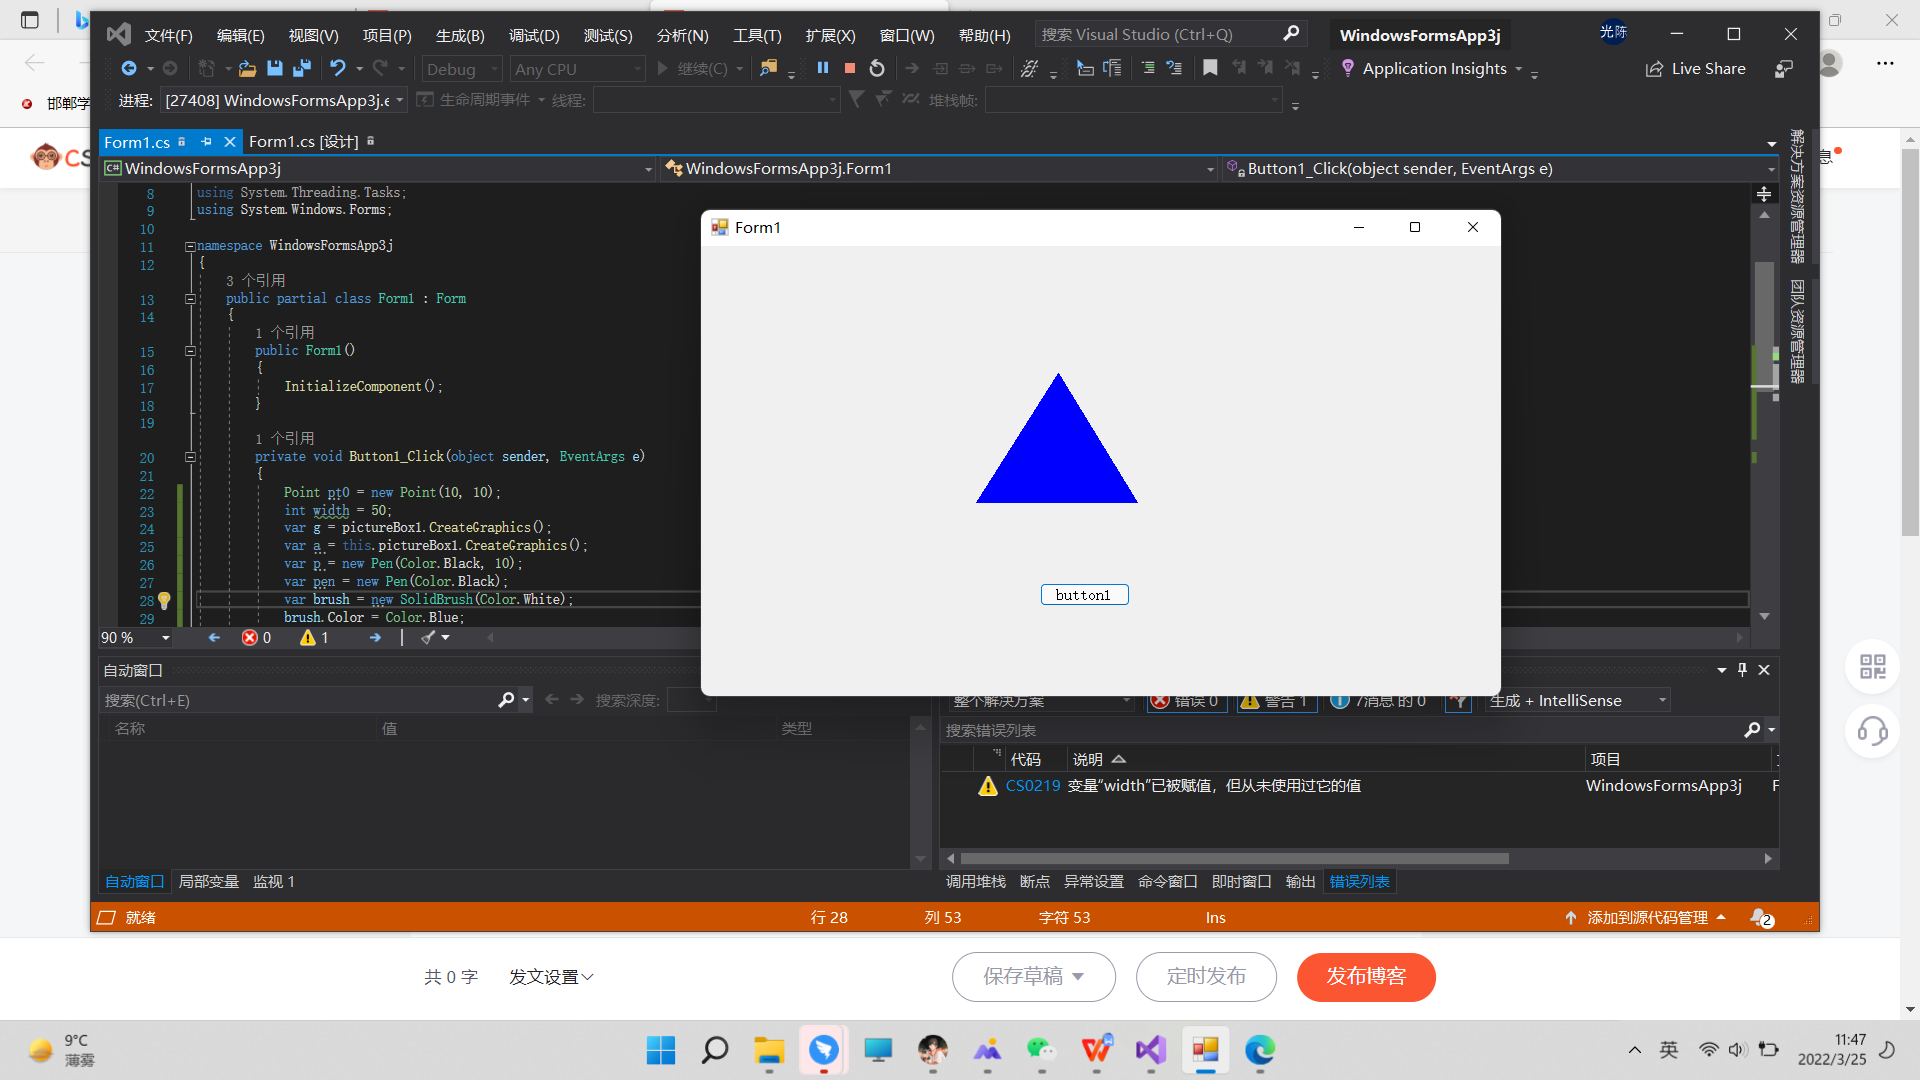Image resolution: width=1920 pixels, height=1080 pixels.
Task: Click the Open File folder icon
Action: tap(246, 68)
